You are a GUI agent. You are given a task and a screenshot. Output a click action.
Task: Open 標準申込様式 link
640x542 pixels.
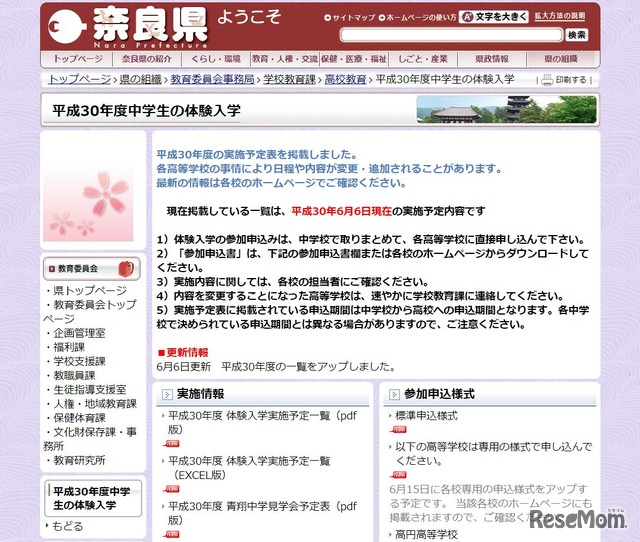click(426, 416)
